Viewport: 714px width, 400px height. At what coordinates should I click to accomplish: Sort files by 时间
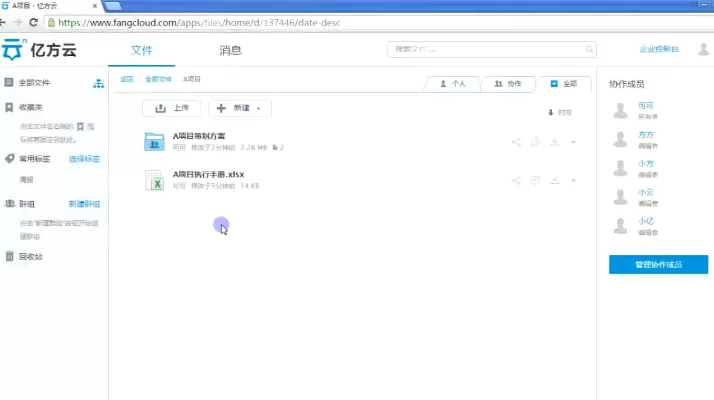[560, 112]
